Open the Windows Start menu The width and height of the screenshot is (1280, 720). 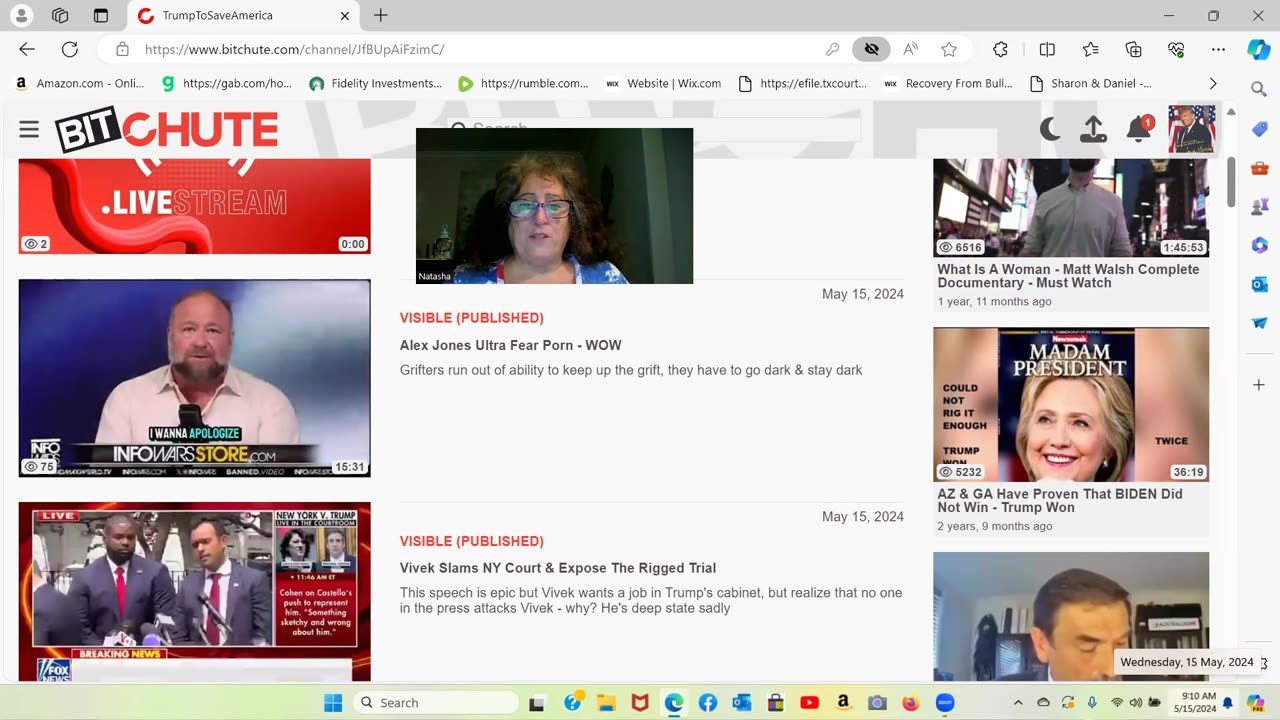333,702
